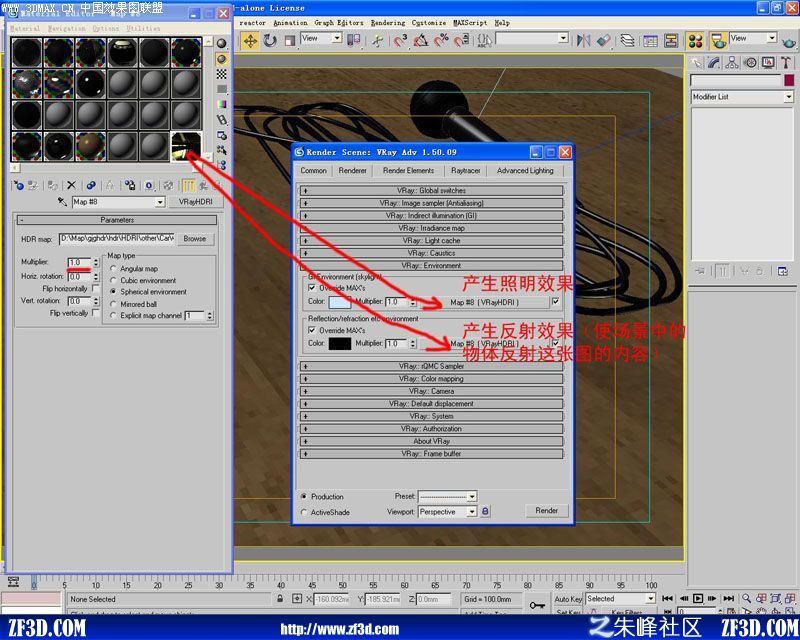Click the Set Key key icon
The image size is (800, 640).
[x=537, y=605]
